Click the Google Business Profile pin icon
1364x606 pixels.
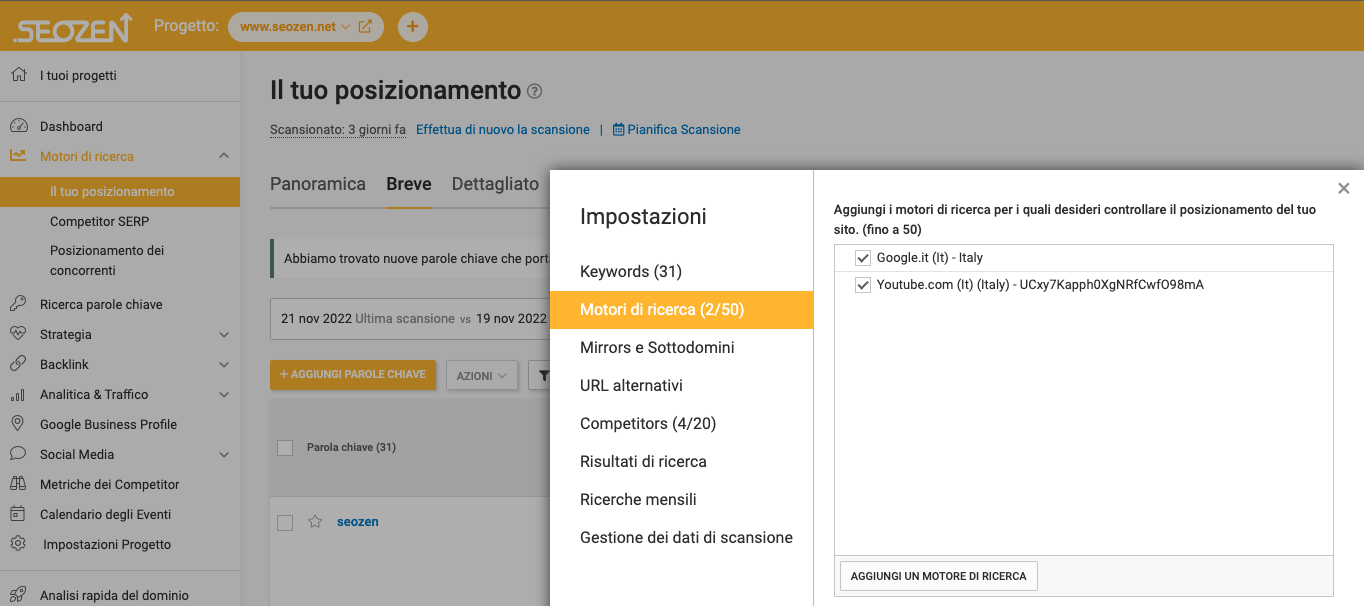(x=18, y=424)
